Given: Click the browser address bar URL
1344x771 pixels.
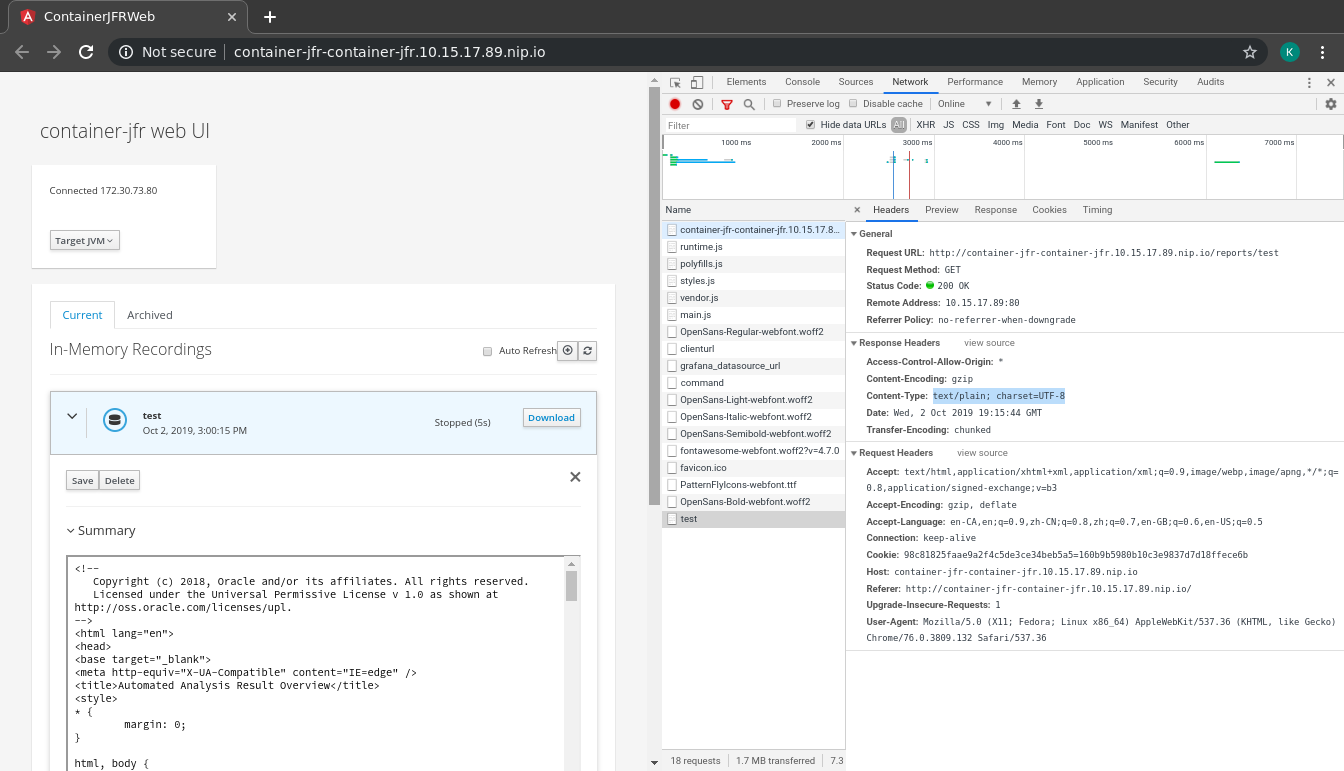Looking at the screenshot, I should [x=390, y=52].
